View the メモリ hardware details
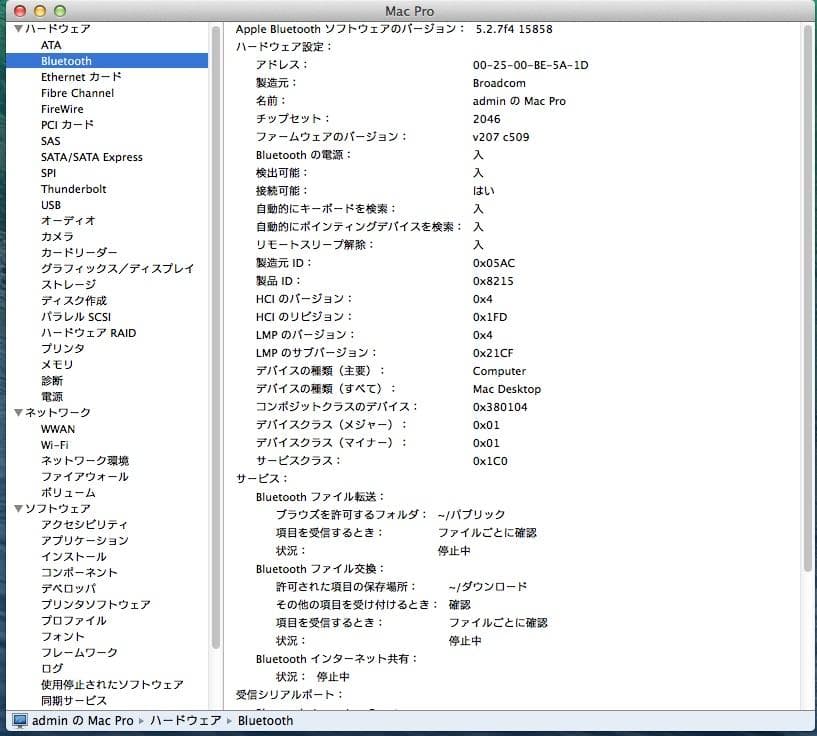 tap(57, 364)
